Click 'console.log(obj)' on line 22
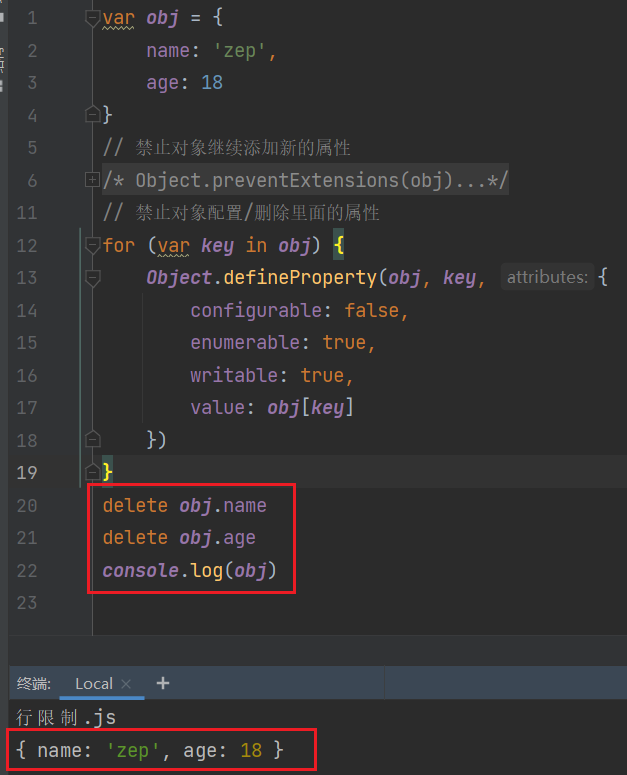 [x=189, y=570]
